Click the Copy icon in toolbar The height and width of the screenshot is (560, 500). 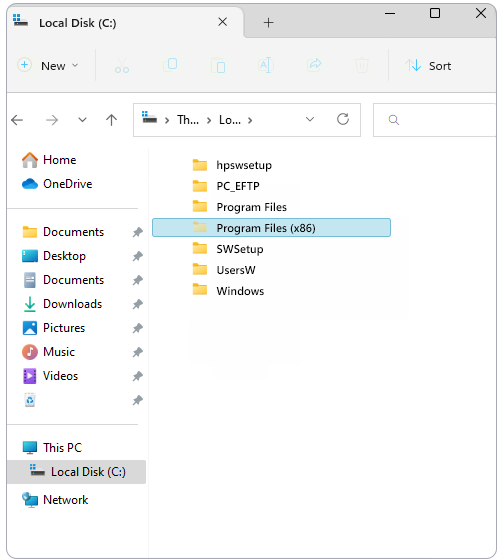point(170,65)
